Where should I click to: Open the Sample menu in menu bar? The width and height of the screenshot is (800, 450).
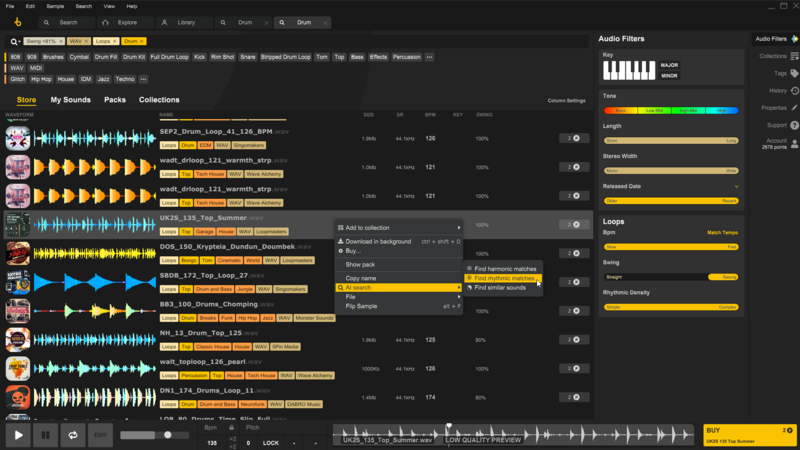55,6
